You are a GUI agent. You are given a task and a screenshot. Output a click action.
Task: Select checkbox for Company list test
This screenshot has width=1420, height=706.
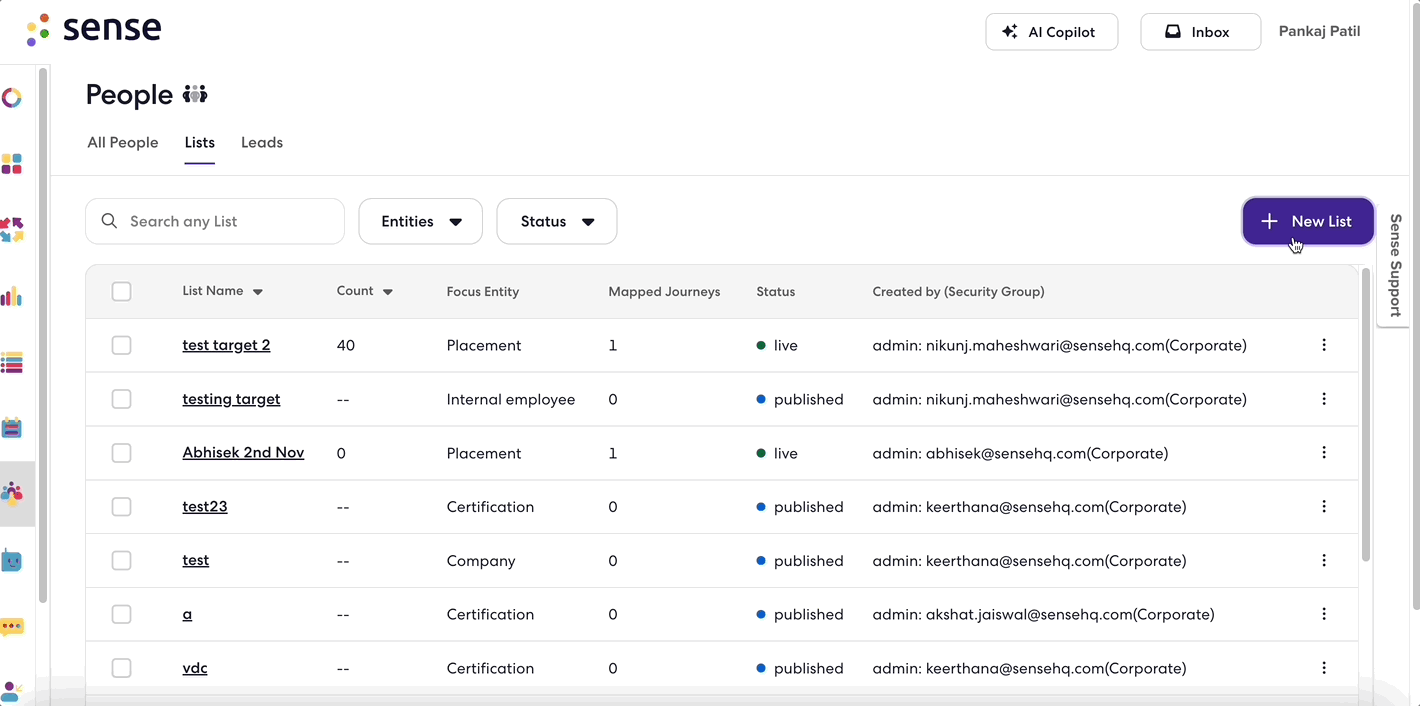(121, 561)
